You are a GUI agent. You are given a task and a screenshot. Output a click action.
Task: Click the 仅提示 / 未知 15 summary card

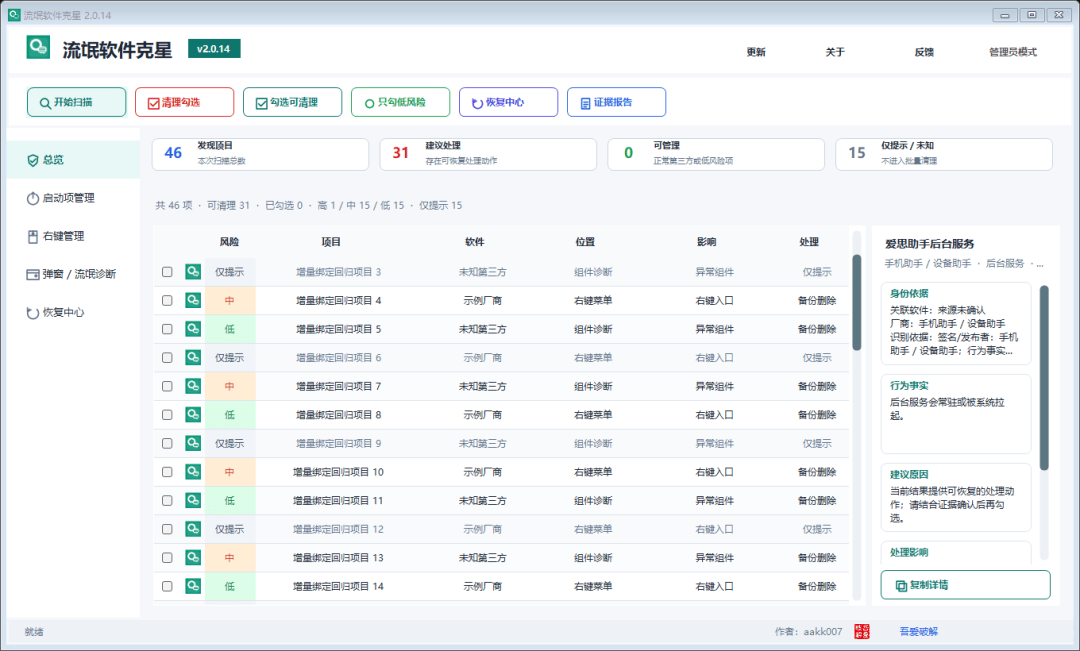(x=944, y=154)
